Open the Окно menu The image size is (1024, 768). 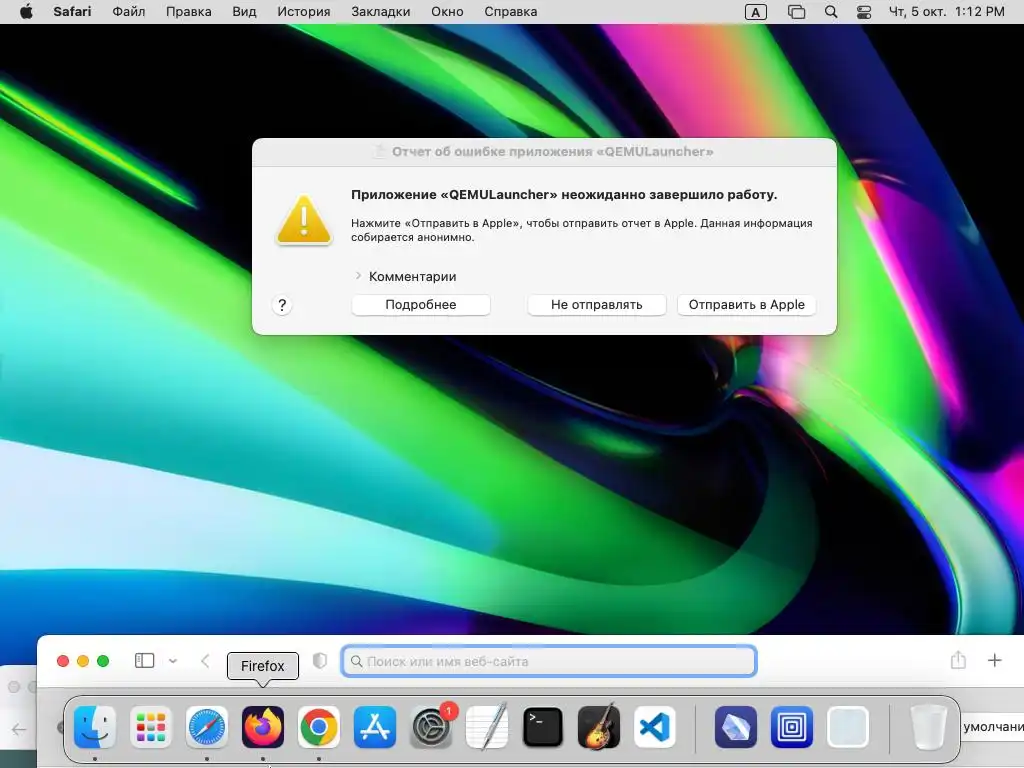pyautogui.click(x=447, y=12)
